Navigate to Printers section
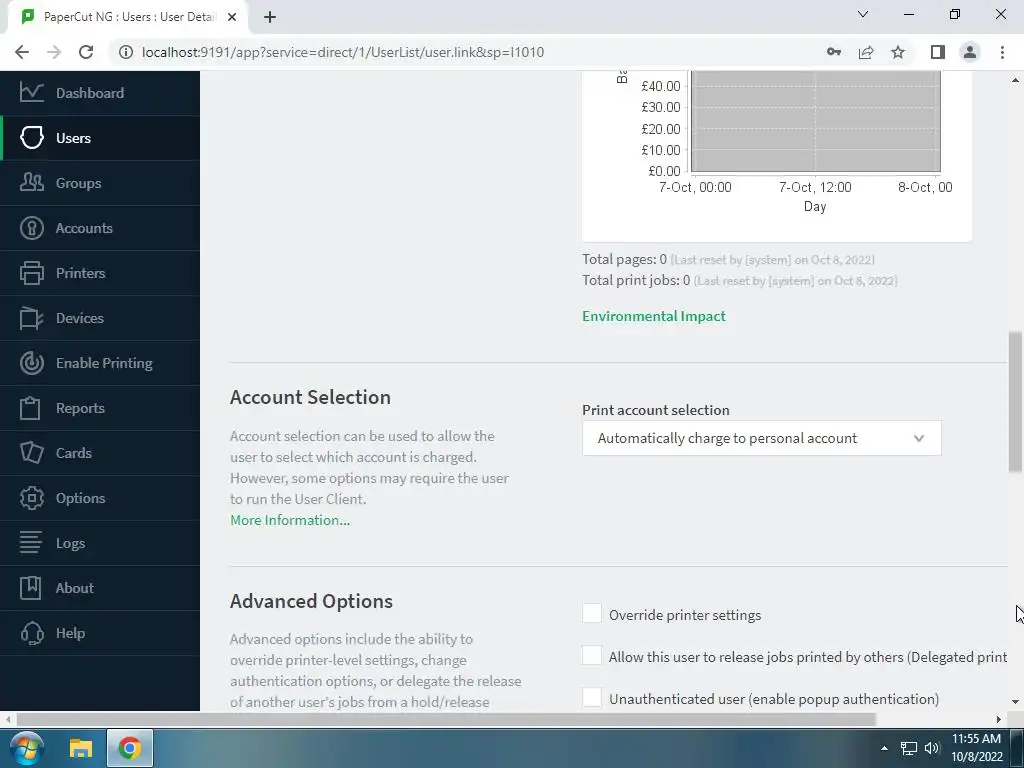 pyautogui.click(x=80, y=273)
